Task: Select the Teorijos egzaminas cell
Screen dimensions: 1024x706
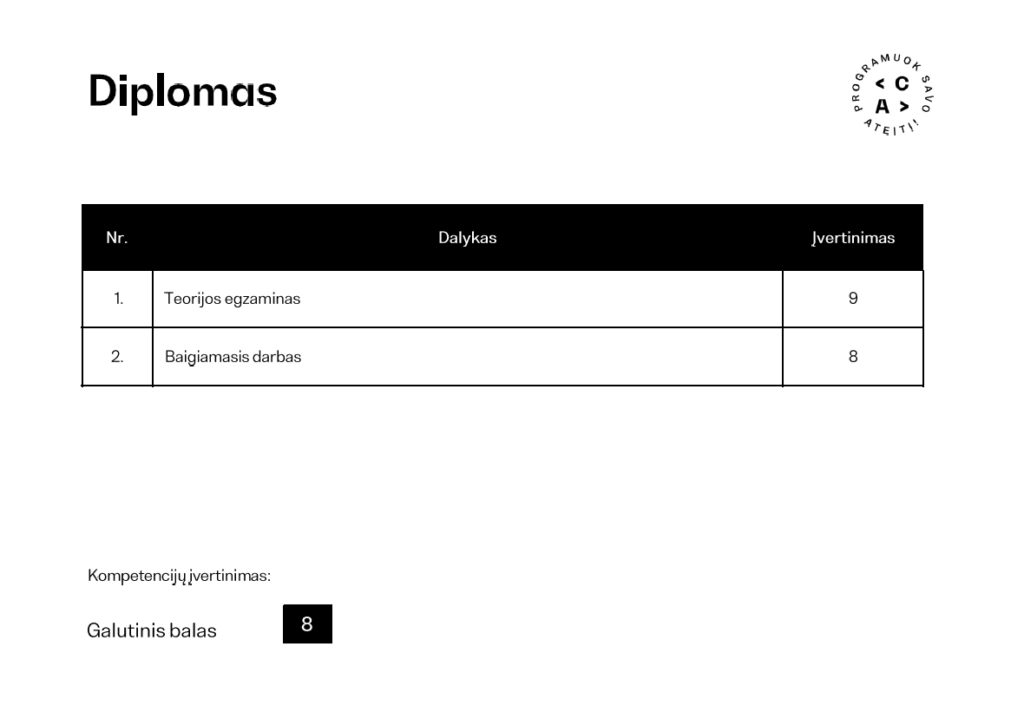Action: [x=232, y=298]
